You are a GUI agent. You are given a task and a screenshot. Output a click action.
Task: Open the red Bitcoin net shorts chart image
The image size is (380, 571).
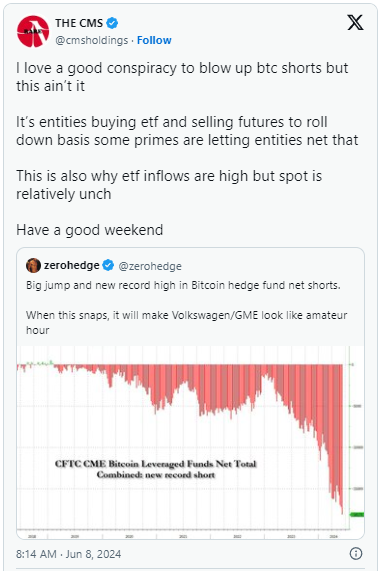[x=190, y=442]
